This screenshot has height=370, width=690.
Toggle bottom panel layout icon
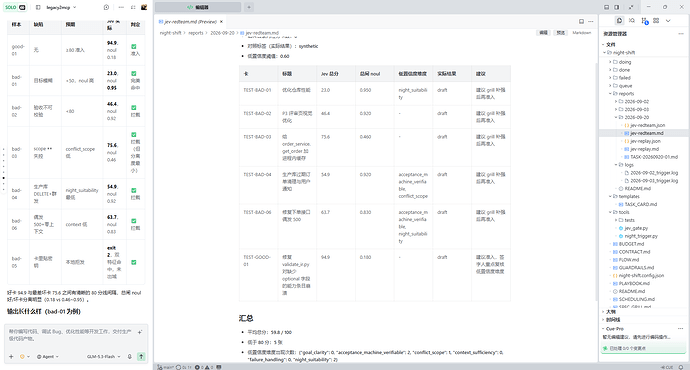tap(606, 7)
